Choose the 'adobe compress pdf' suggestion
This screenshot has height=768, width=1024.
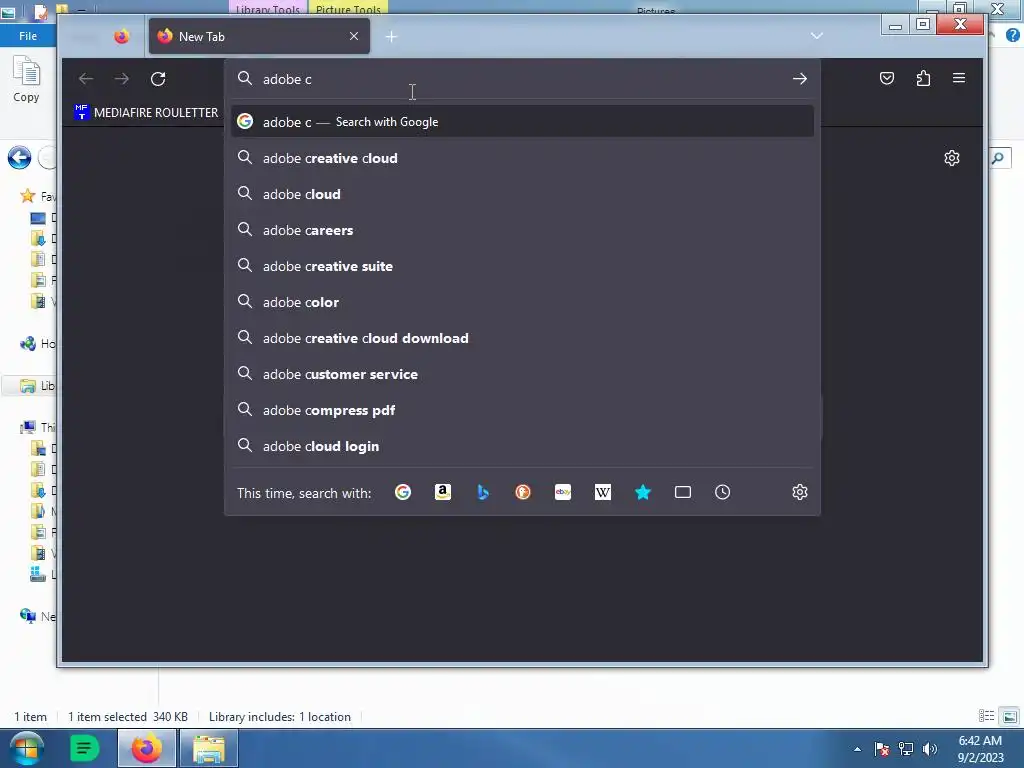pyautogui.click(x=522, y=410)
